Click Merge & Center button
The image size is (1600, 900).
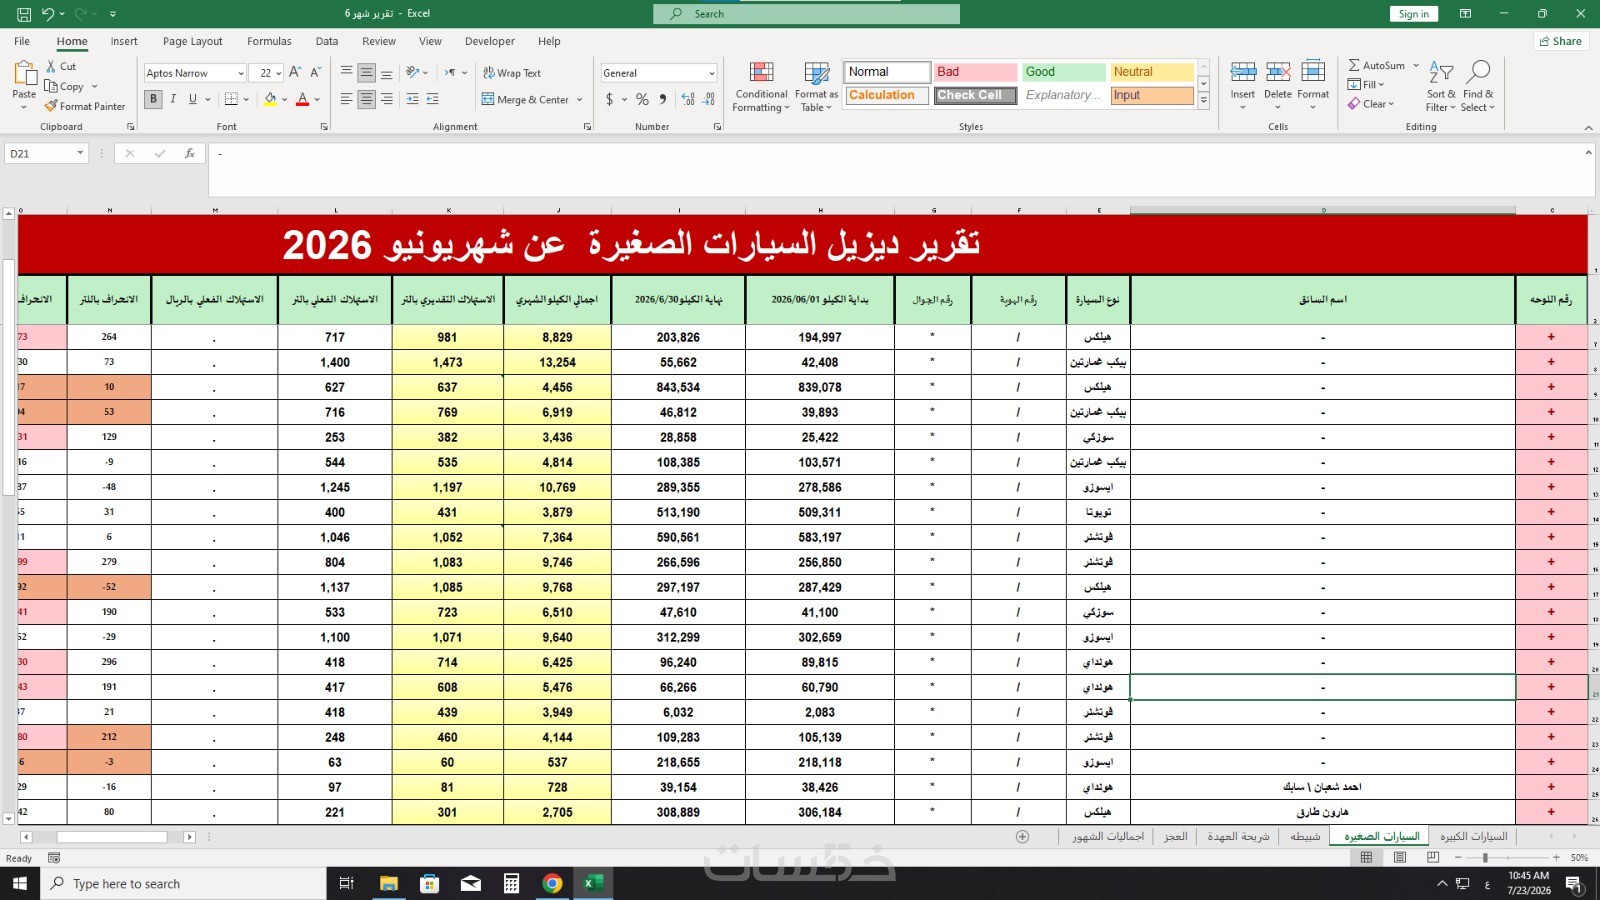(525, 99)
